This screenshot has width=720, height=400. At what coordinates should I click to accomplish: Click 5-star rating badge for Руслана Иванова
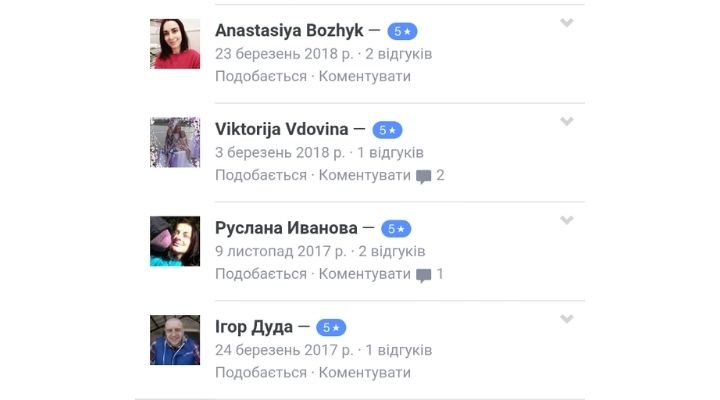tap(396, 229)
